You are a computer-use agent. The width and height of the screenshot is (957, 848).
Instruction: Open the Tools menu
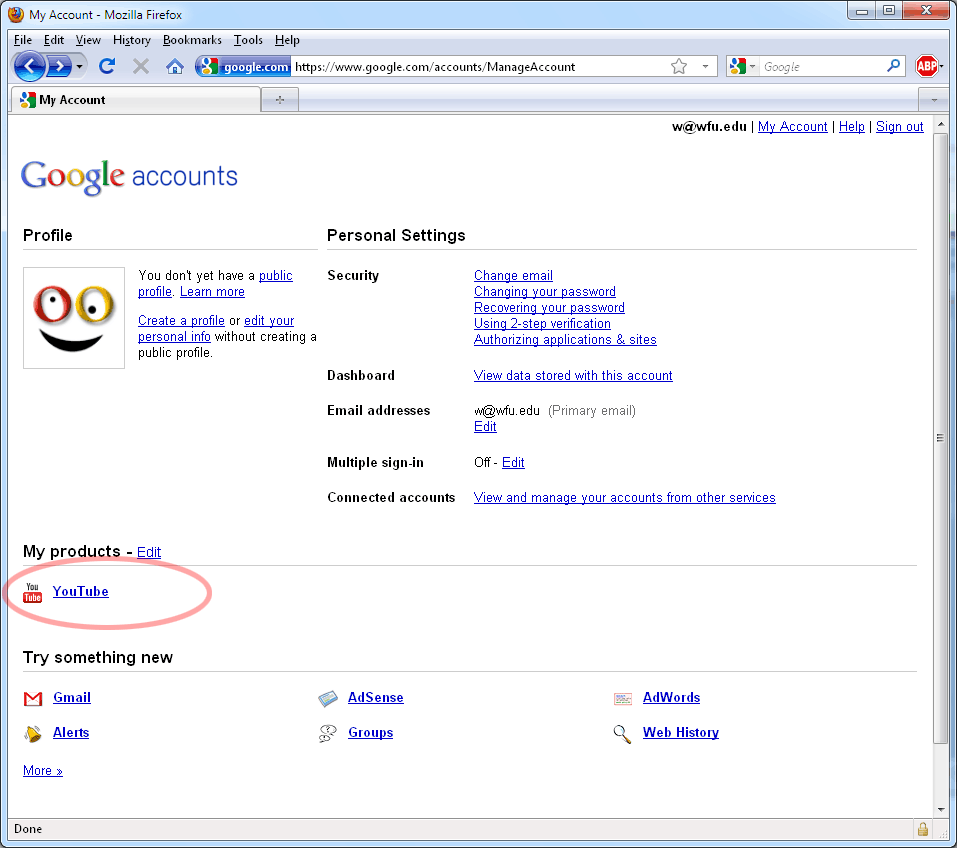click(x=248, y=40)
